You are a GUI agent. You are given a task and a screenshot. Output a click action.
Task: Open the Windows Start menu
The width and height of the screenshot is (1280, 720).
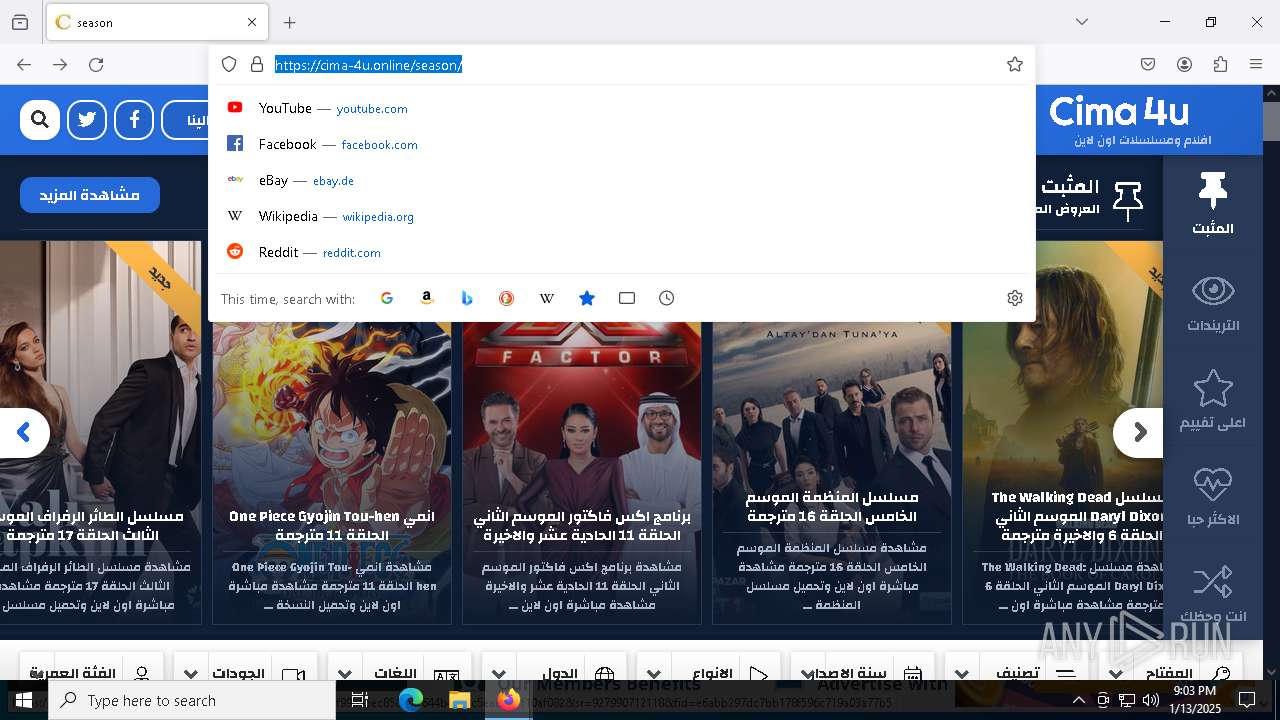[24, 700]
